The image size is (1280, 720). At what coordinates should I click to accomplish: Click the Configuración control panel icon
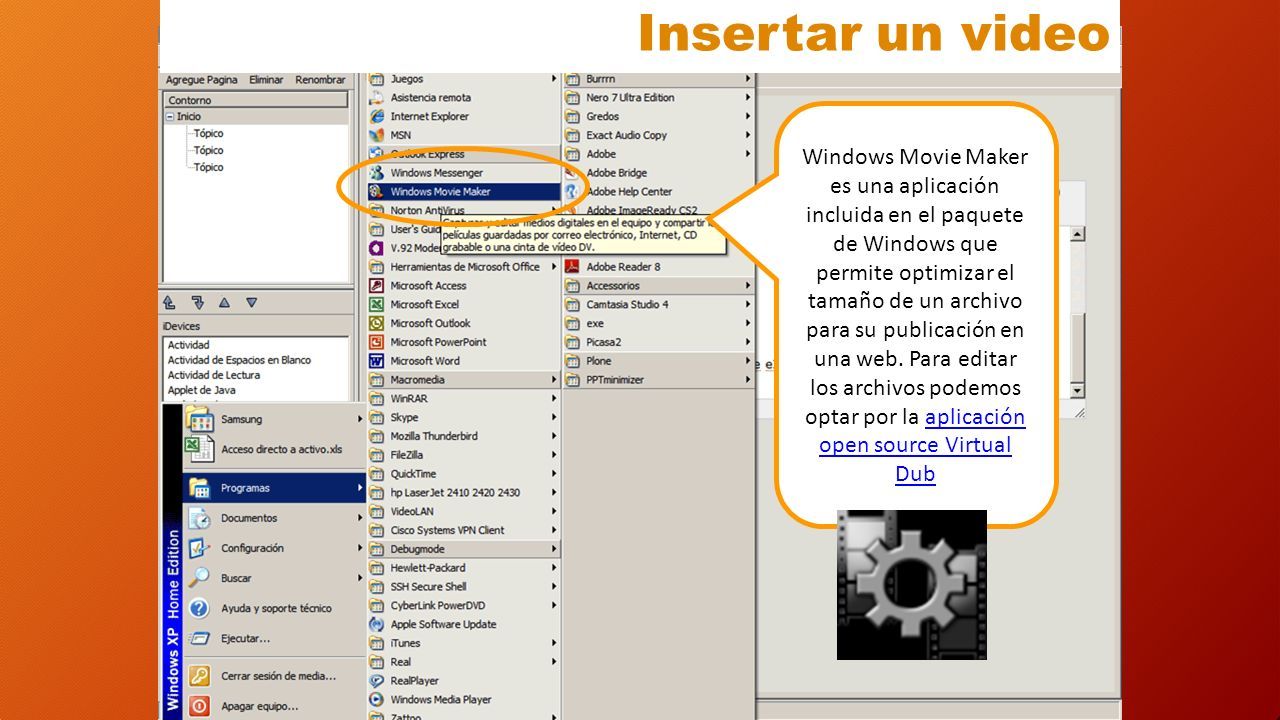point(200,548)
